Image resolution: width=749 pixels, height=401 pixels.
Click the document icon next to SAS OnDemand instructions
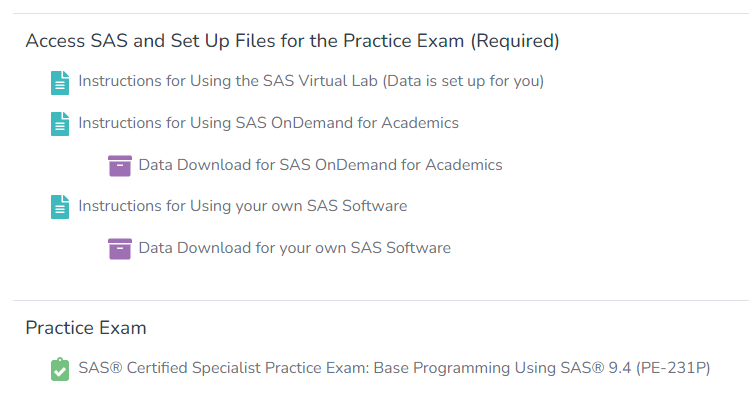60,124
